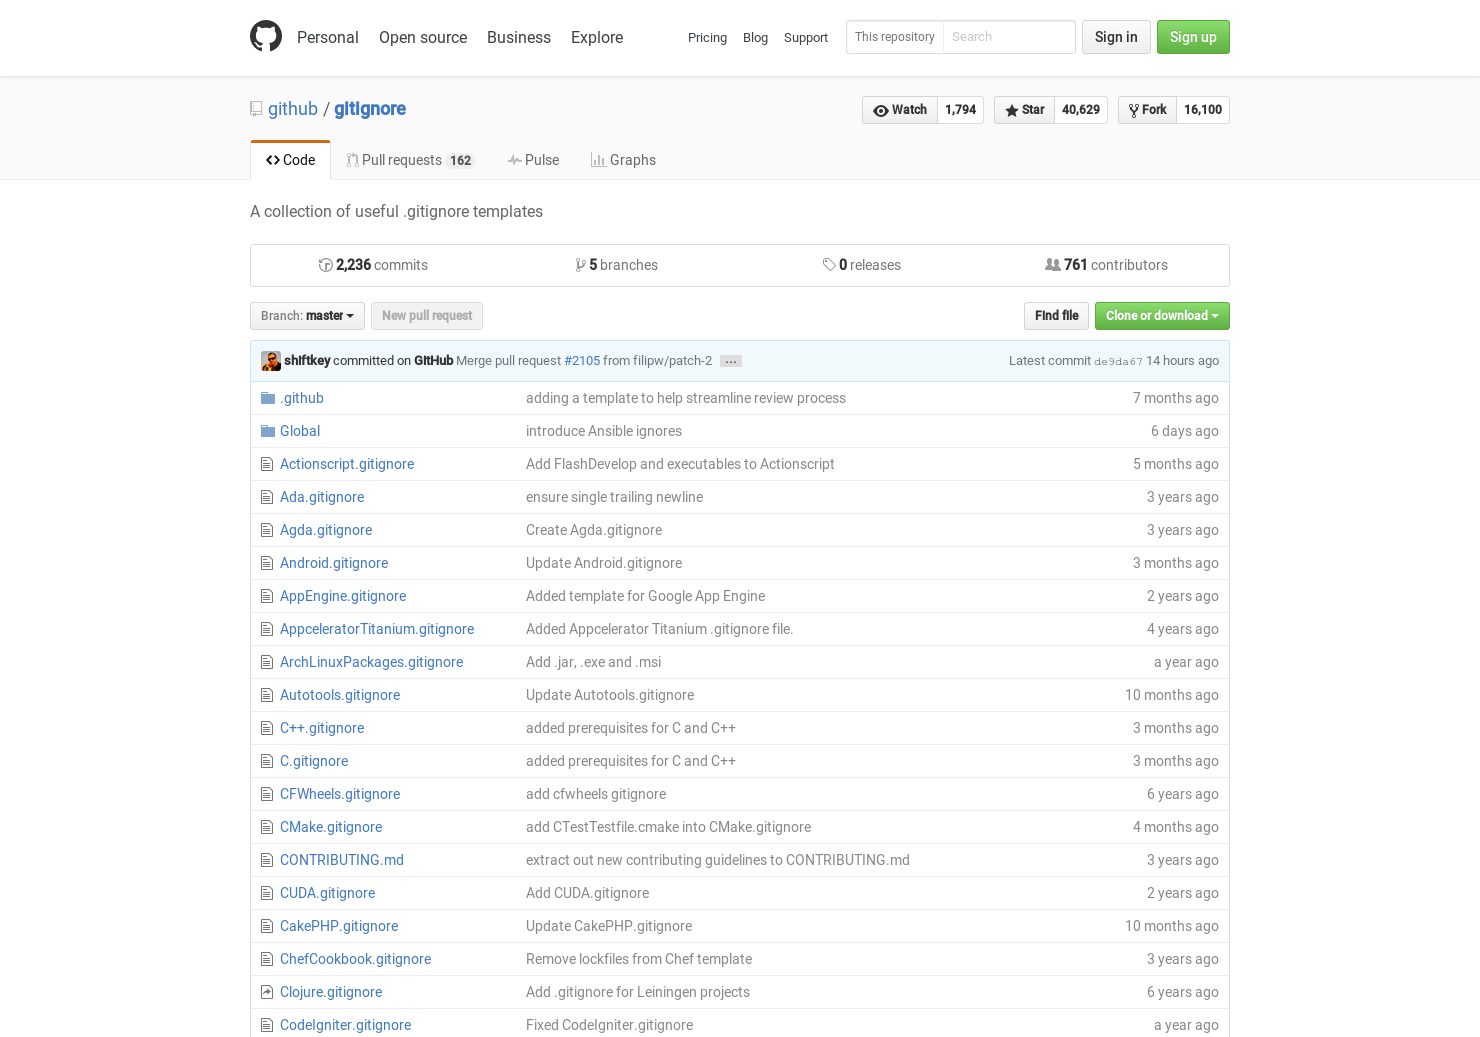This screenshot has height=1037, width=1480.
Task: Fork the repository
Action: click(x=1148, y=110)
